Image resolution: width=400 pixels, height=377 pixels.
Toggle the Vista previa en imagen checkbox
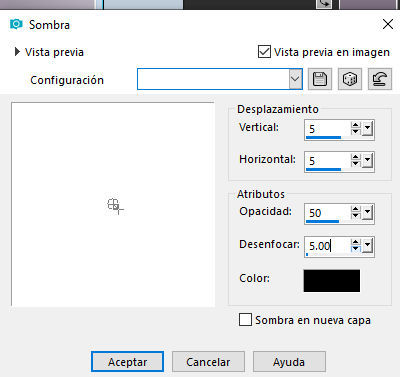[x=264, y=52]
